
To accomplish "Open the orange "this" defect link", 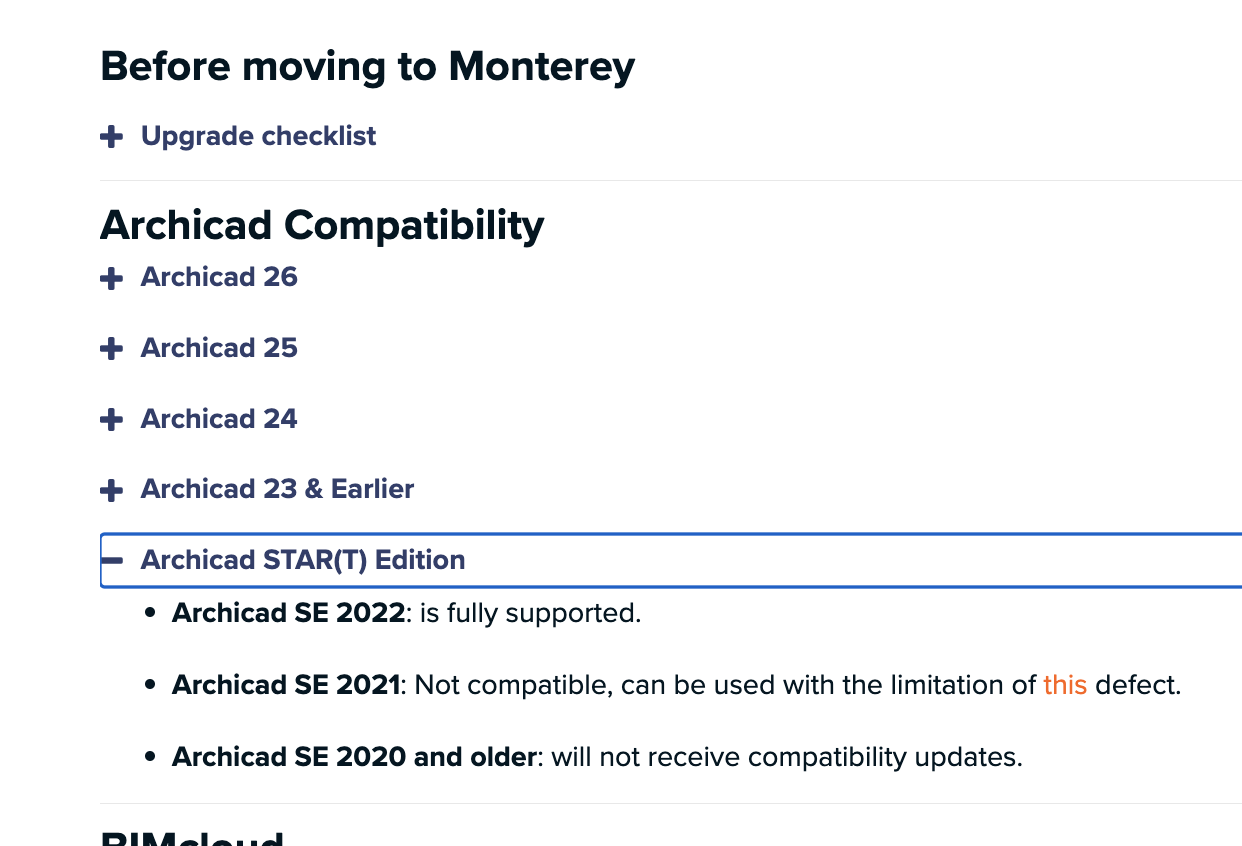I will (x=1064, y=685).
